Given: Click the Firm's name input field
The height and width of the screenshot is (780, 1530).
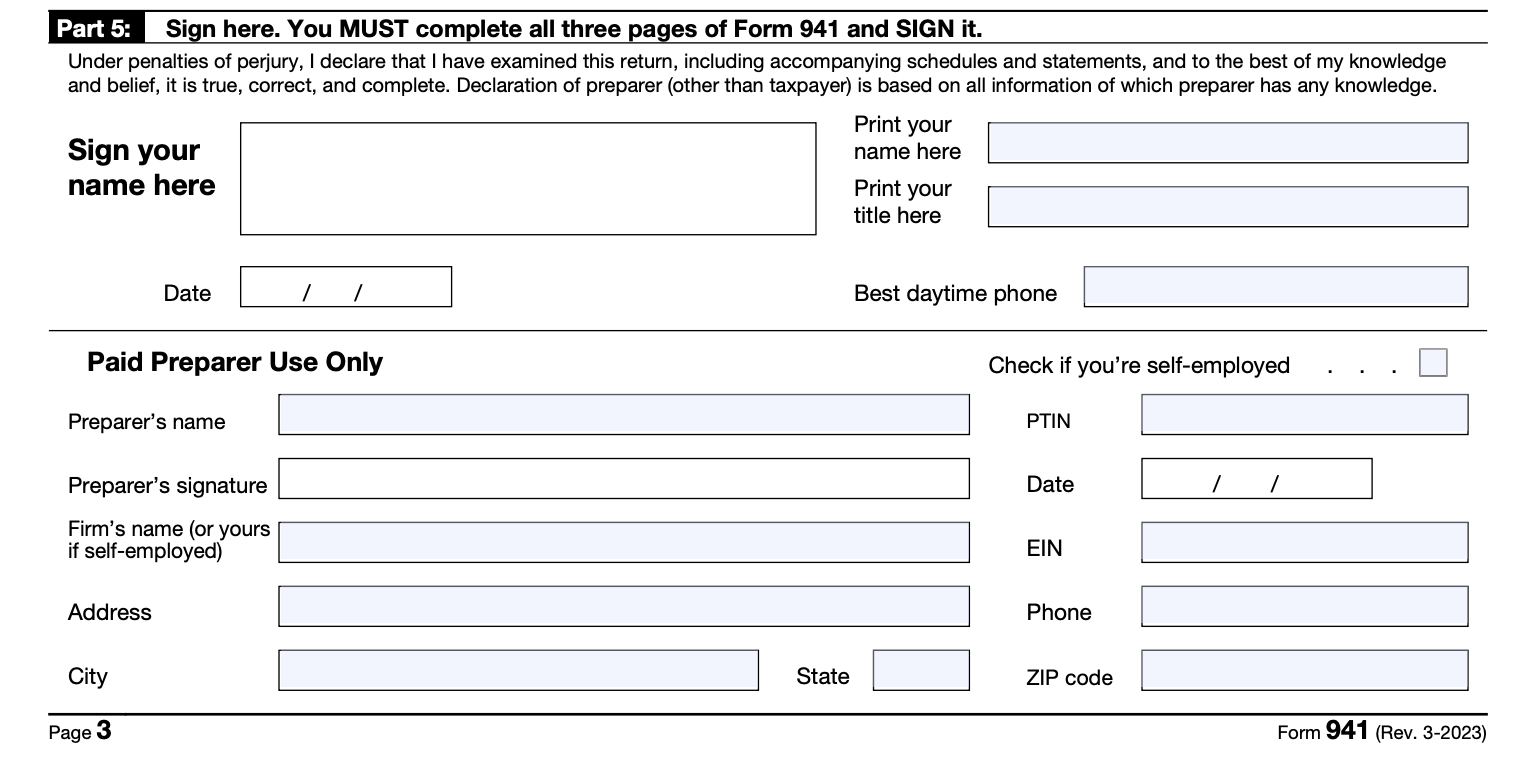Looking at the screenshot, I should [x=623, y=542].
